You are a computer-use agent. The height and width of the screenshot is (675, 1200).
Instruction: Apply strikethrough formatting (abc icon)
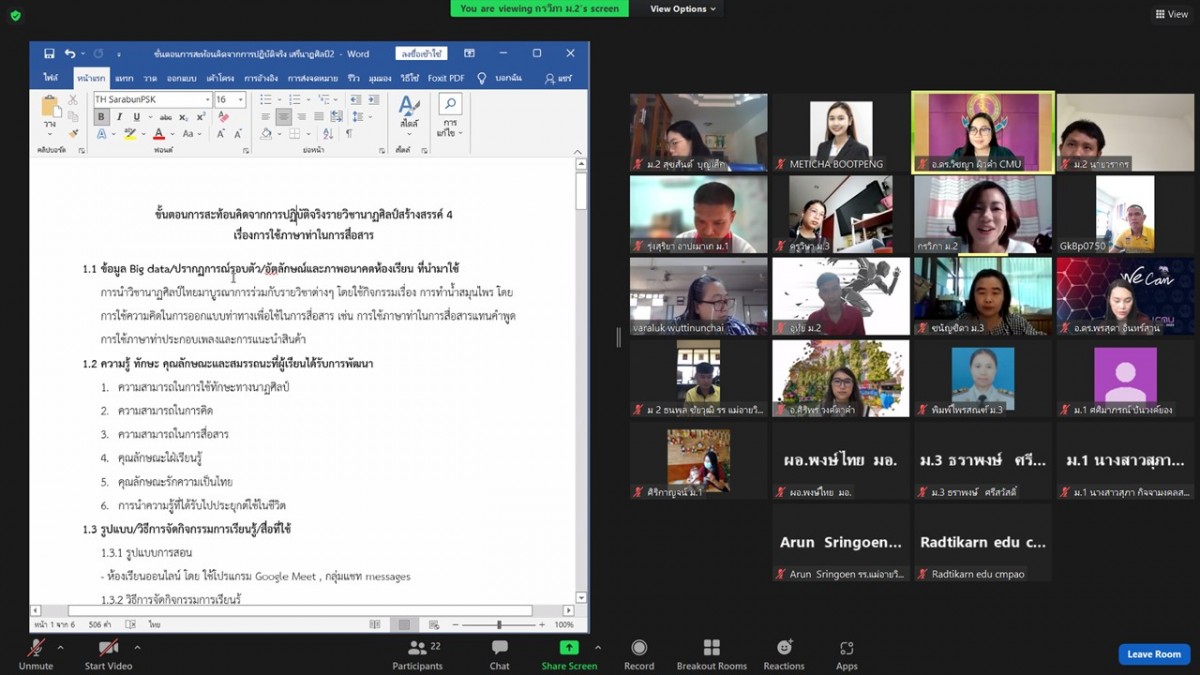[166, 117]
